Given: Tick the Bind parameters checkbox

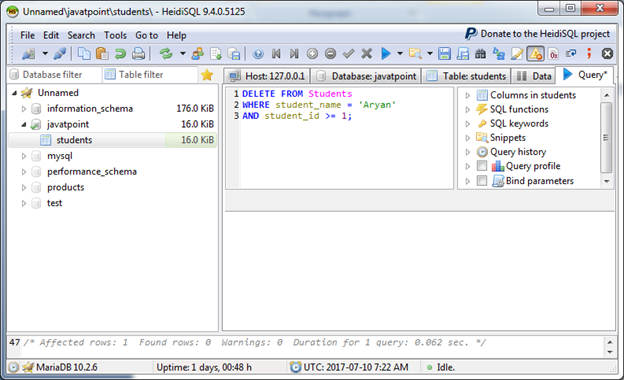Looking at the screenshot, I should (482, 181).
